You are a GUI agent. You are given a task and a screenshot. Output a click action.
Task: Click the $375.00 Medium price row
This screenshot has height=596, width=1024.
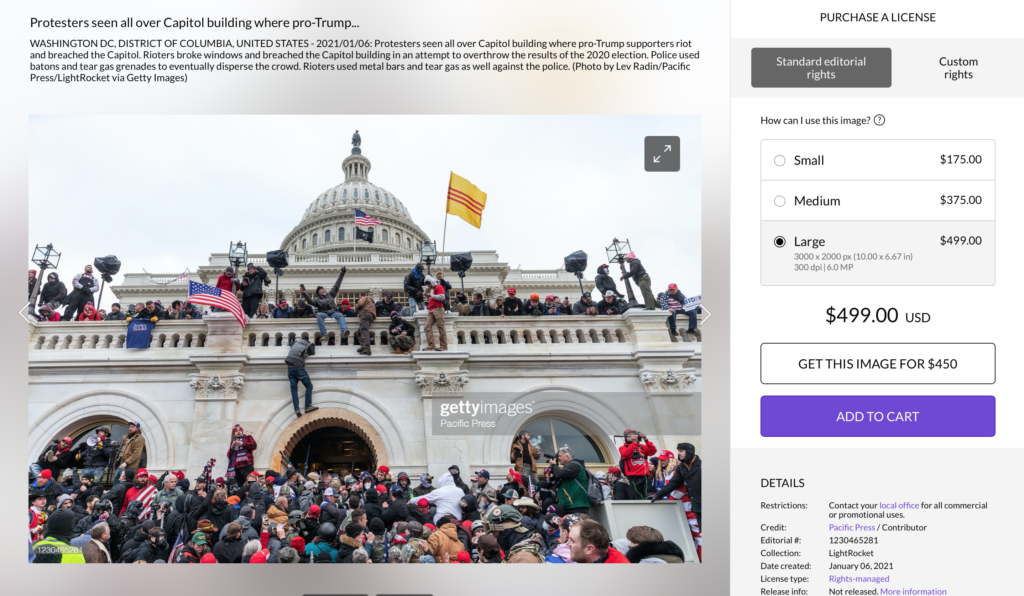click(x=878, y=200)
